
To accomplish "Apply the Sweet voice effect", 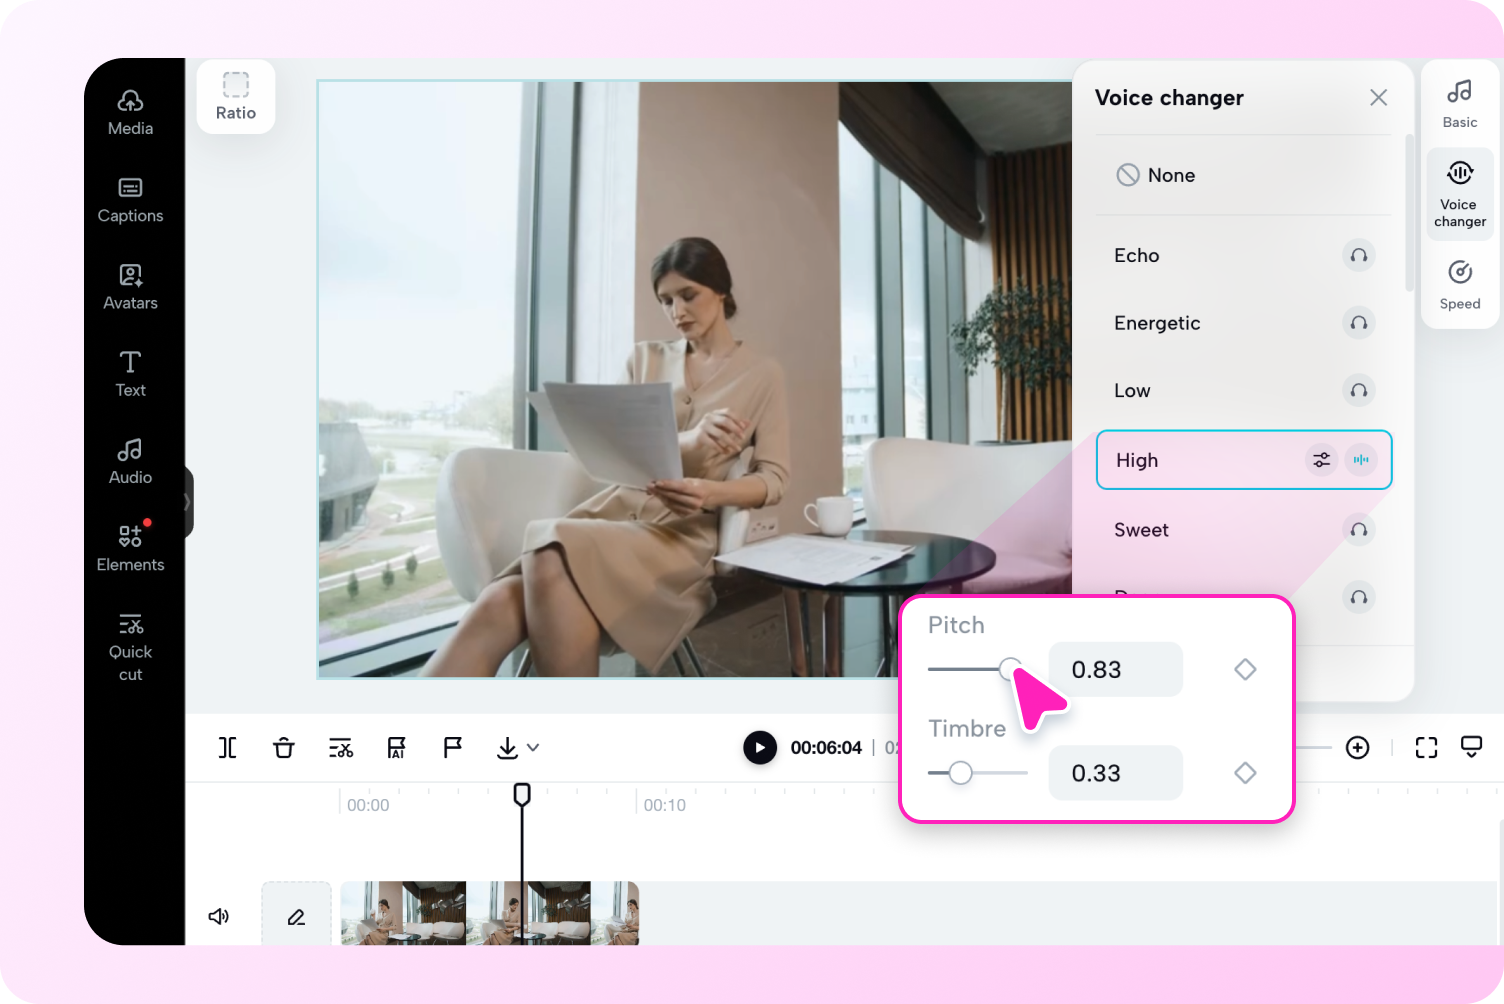I will [1141, 530].
